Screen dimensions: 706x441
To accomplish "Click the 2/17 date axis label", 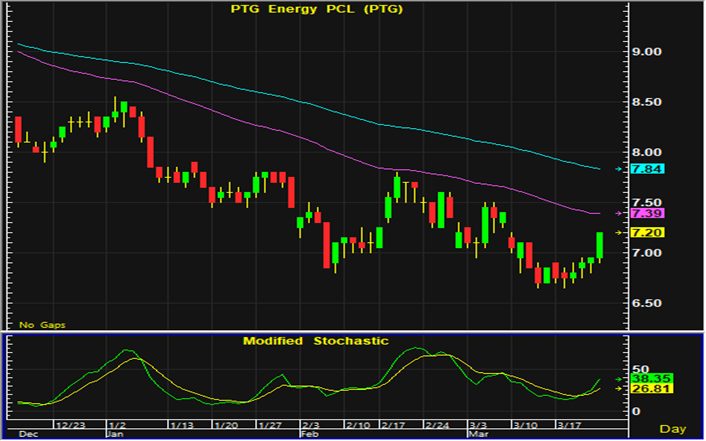I will (393, 425).
